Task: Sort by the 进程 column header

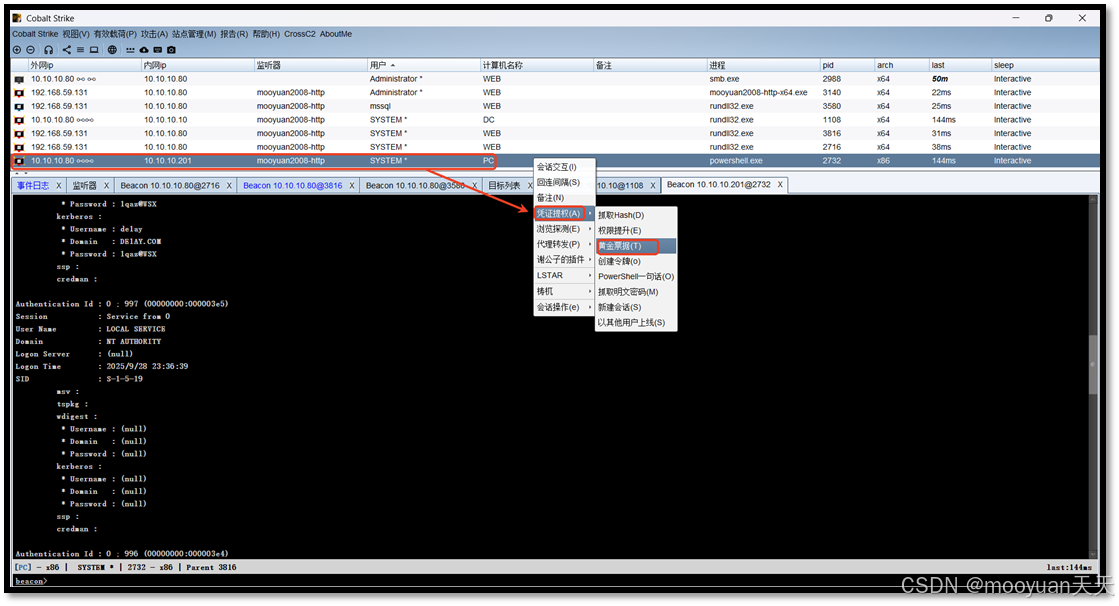Action: [763, 65]
